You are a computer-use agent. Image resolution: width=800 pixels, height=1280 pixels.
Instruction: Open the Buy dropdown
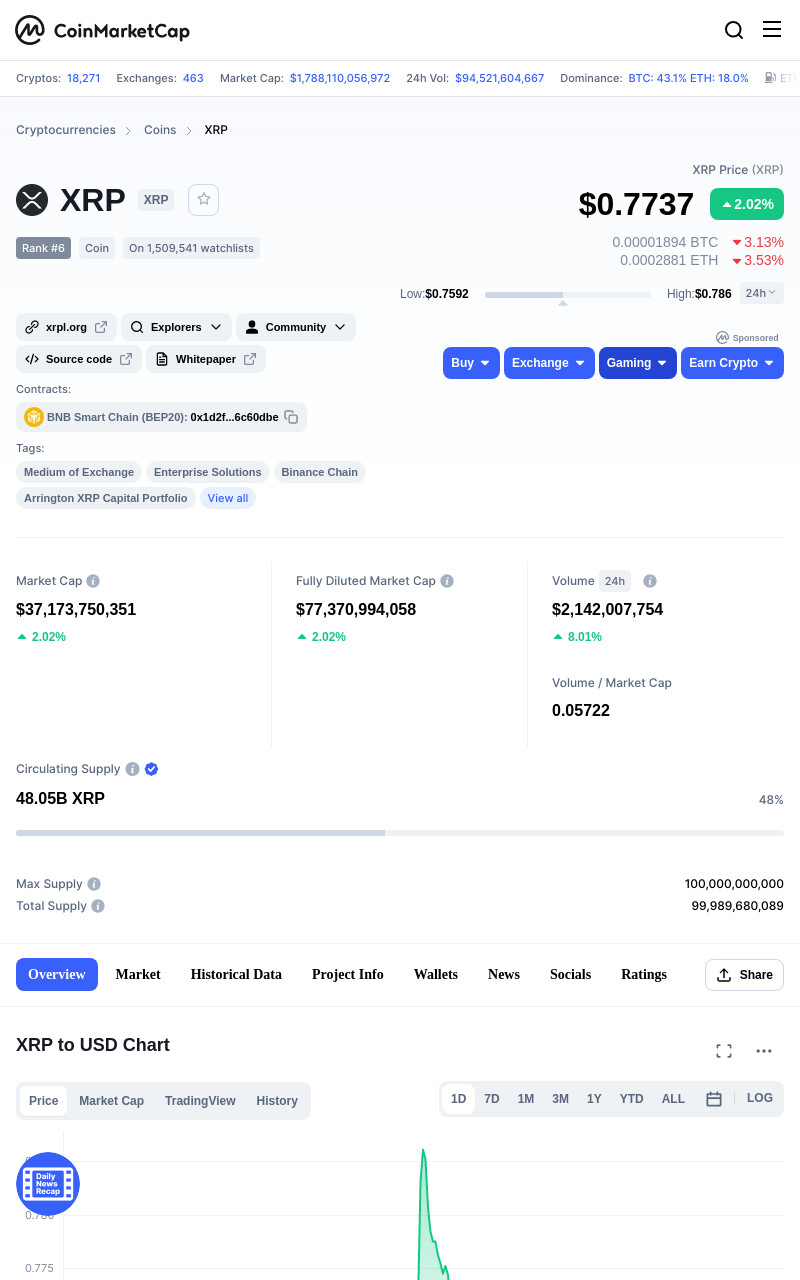(471, 363)
